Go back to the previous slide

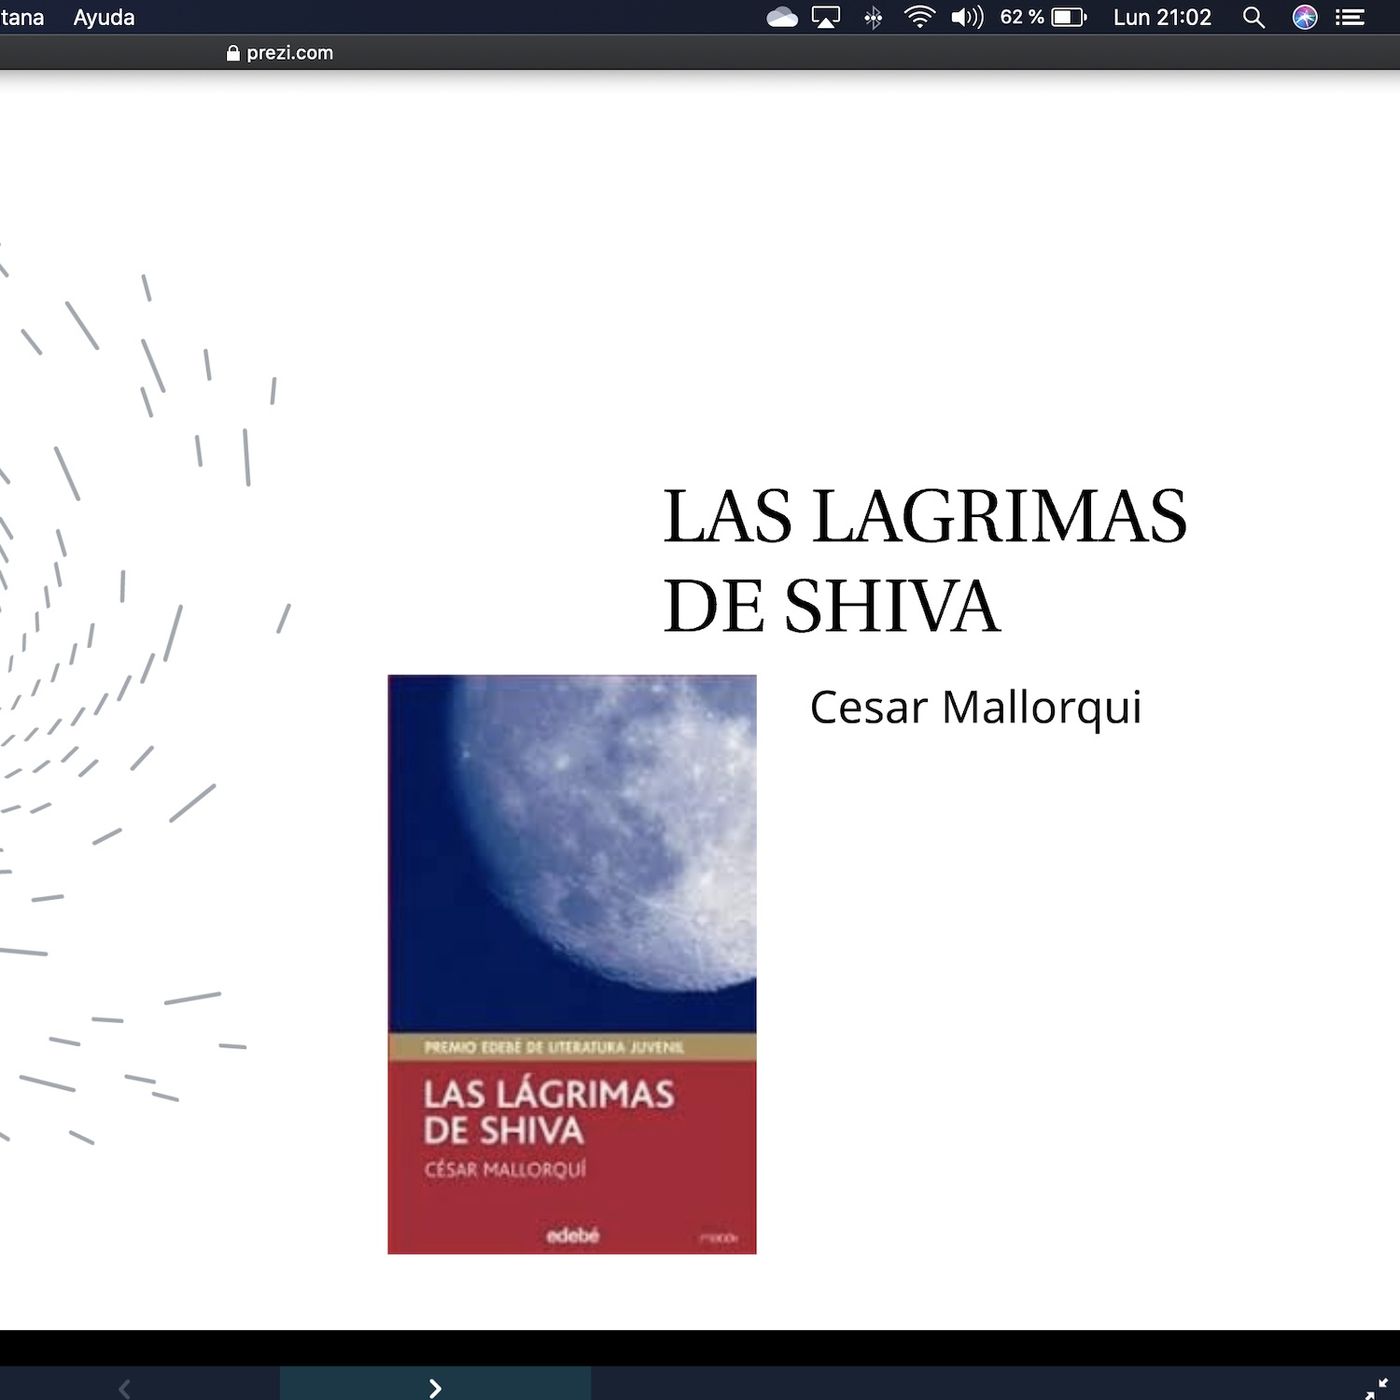tap(123, 1388)
